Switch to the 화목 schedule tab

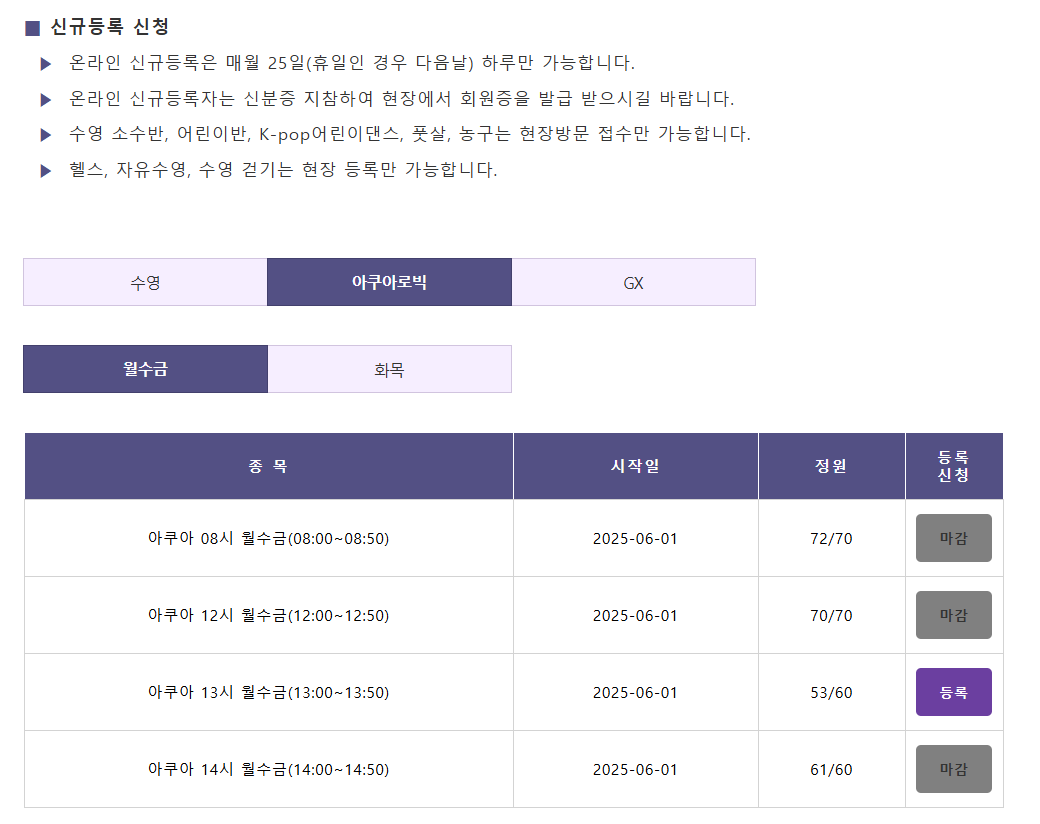tap(389, 370)
